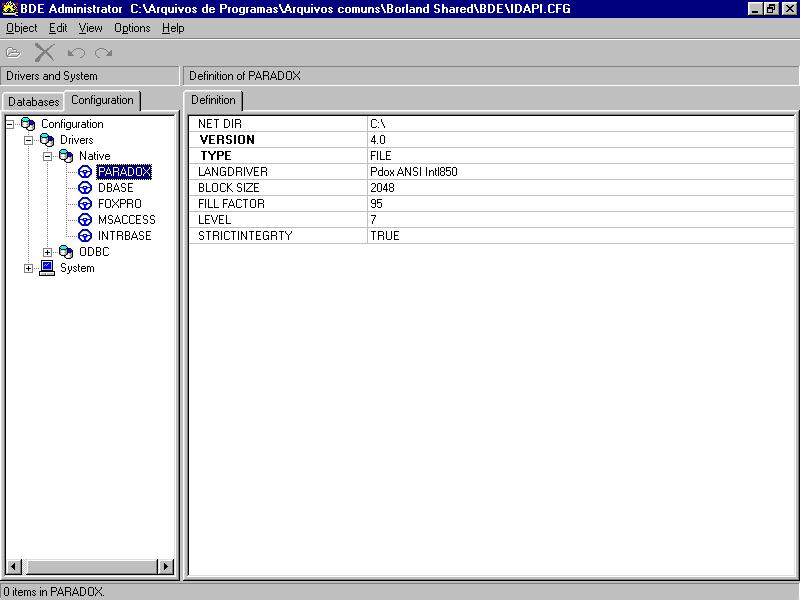Collapse the Configuration tree root
Viewport: 800px width, 600px height.
(x=9, y=124)
